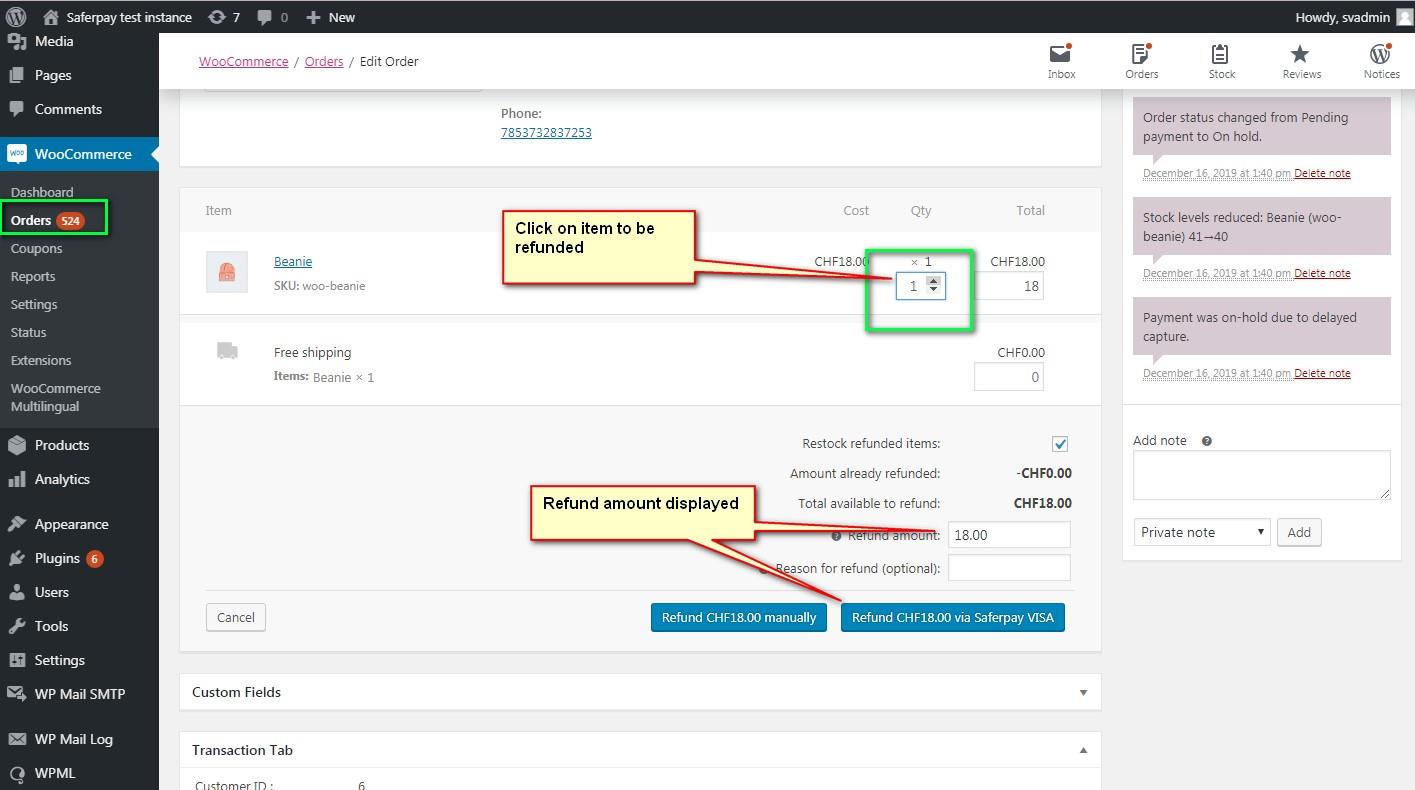Click the Beanie product link
1415x790 pixels.
[293, 261]
